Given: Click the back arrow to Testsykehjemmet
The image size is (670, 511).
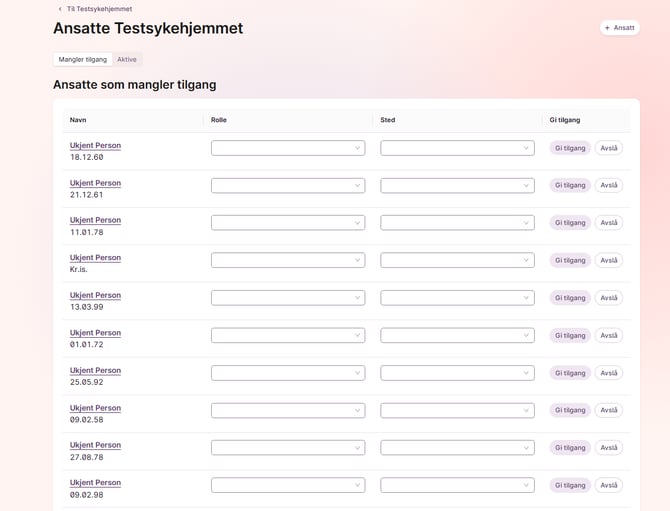Looking at the screenshot, I should click(x=60, y=9).
